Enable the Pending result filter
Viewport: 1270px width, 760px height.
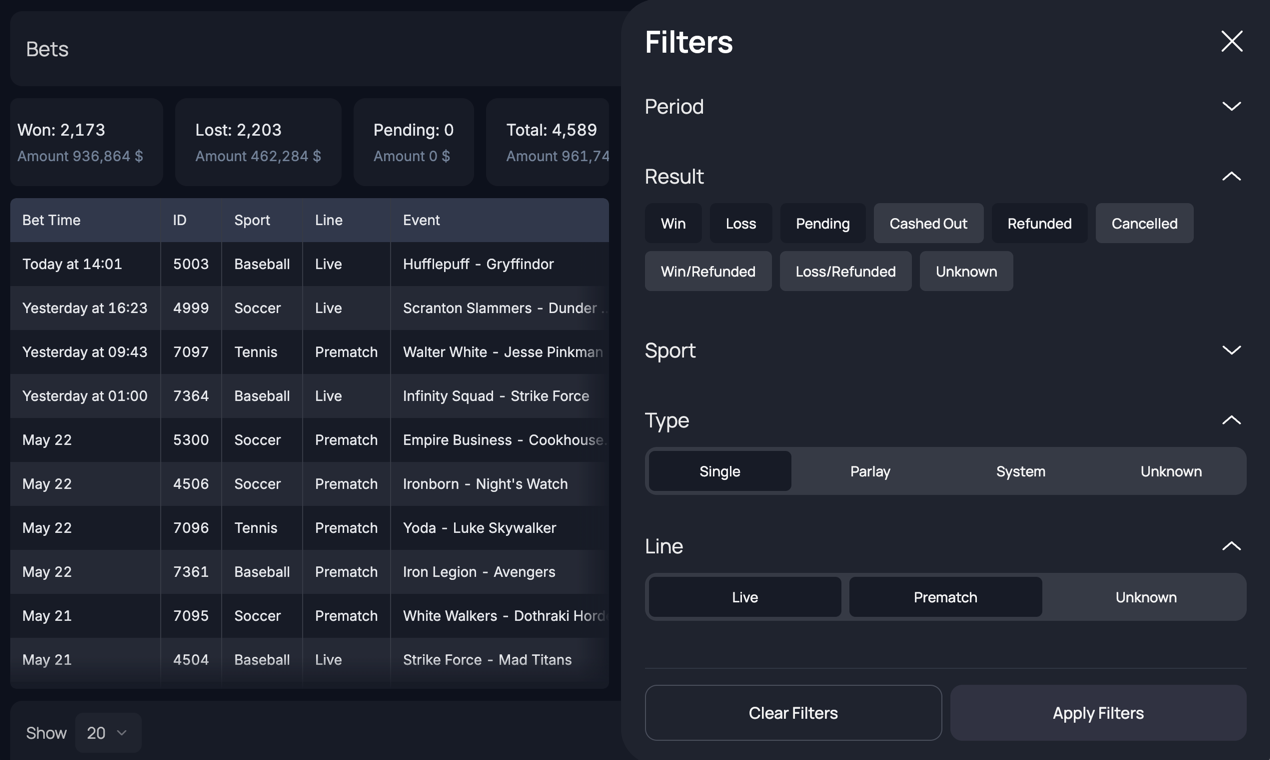[x=822, y=223]
